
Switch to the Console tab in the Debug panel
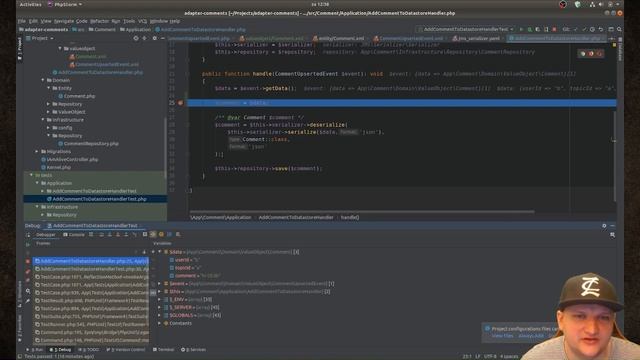tap(74, 235)
